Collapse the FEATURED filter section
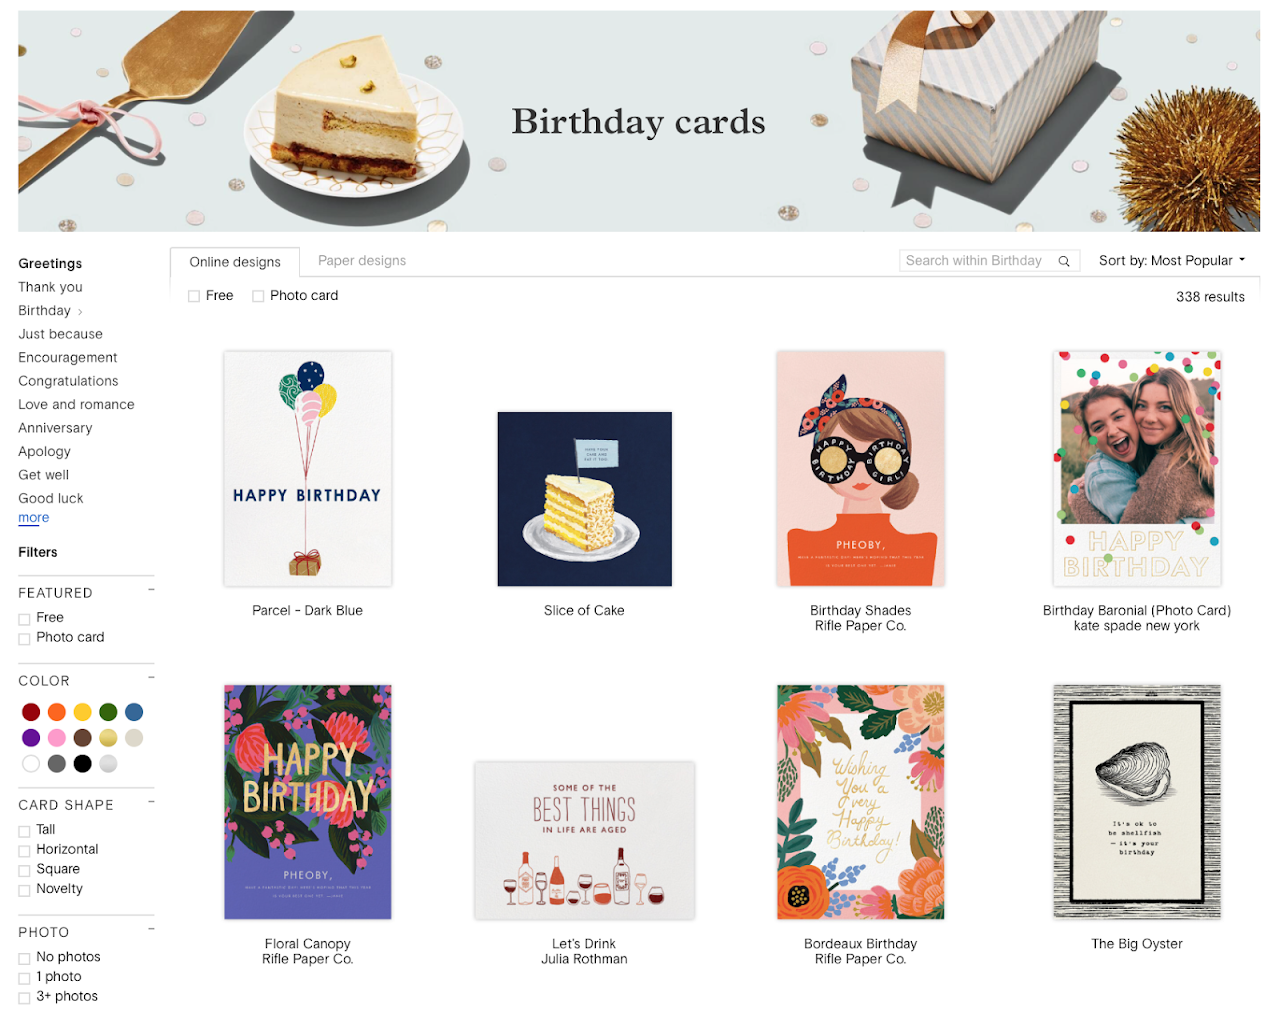Screen dimensions: 1280x1009 tap(152, 590)
